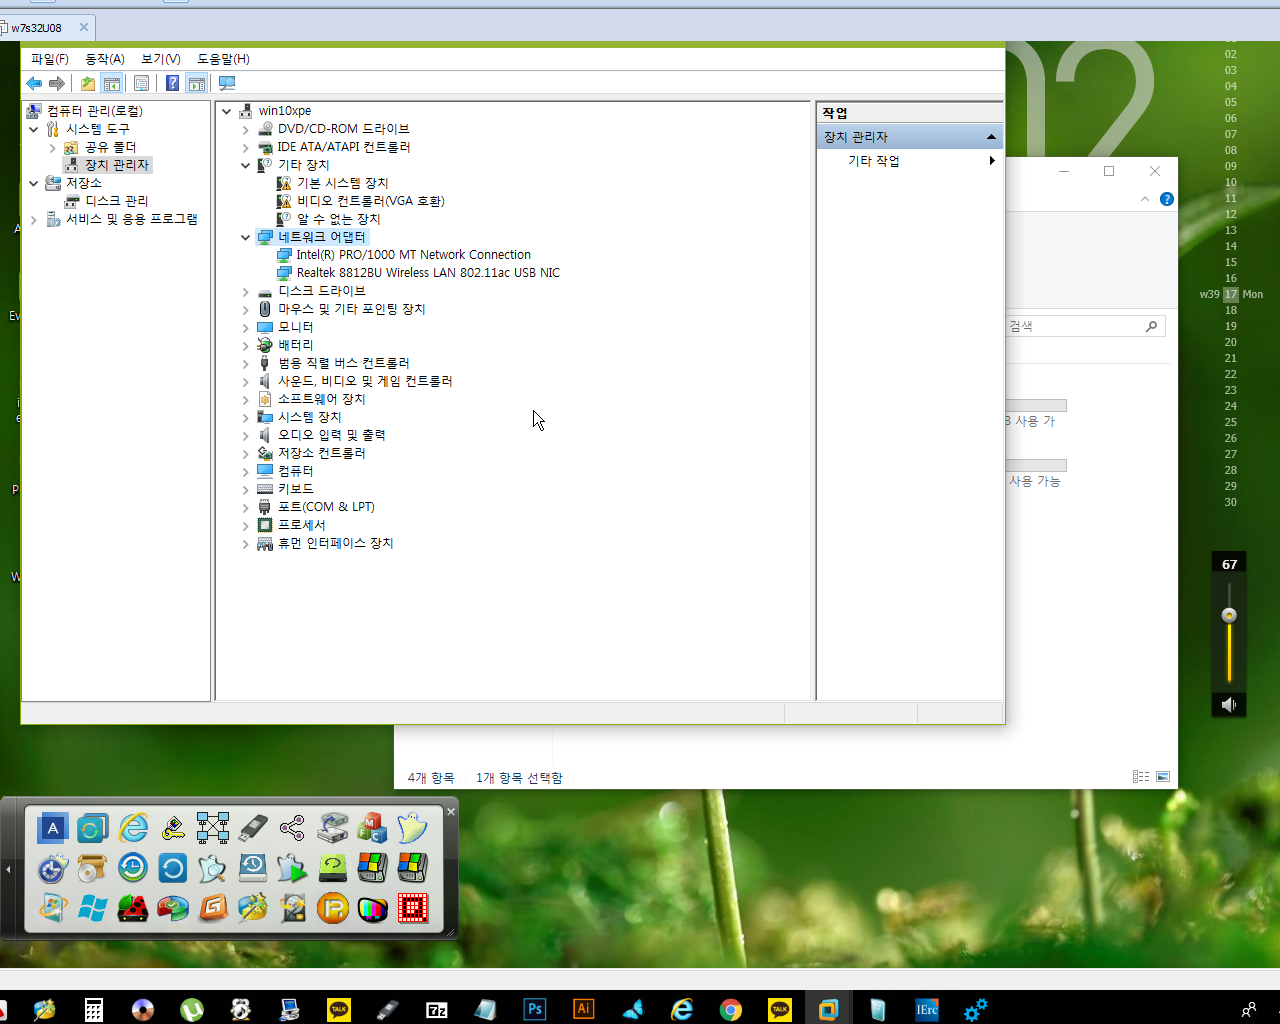1280x1024 pixels.
Task: Select 기본 시스템 장치 device
Action: click(x=342, y=183)
